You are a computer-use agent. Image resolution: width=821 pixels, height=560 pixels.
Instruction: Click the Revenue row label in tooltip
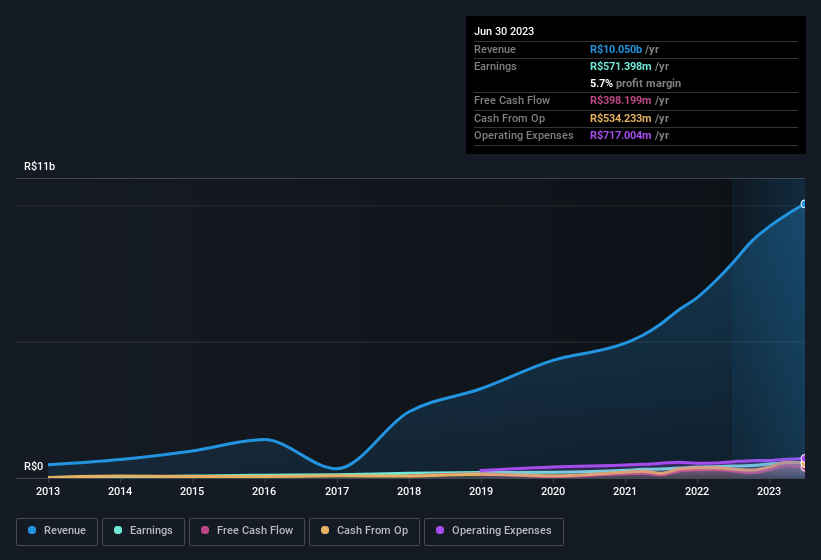[x=495, y=49]
